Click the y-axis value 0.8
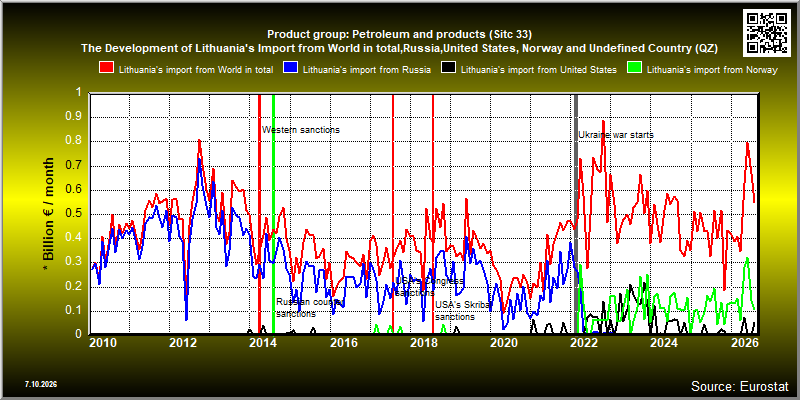Viewport: 800px width, 400px height. [x=73, y=141]
